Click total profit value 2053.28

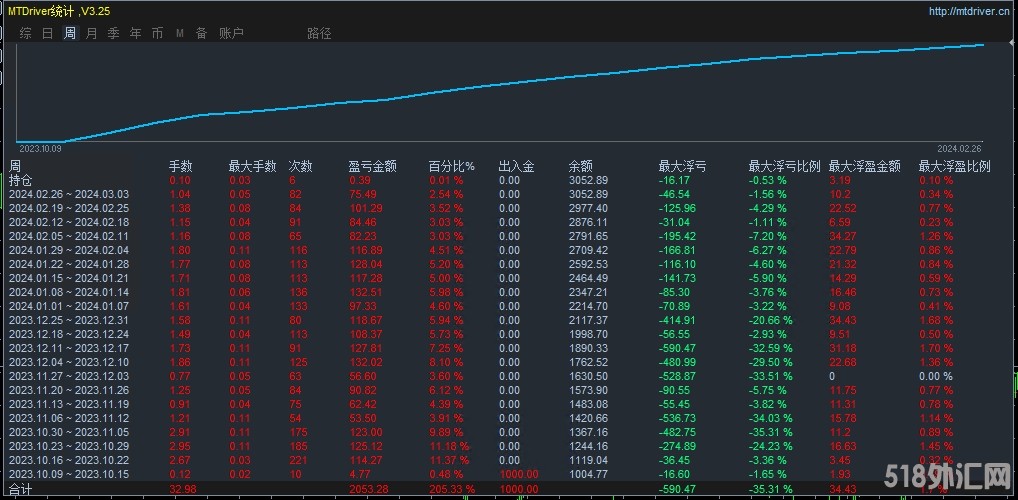tap(368, 489)
